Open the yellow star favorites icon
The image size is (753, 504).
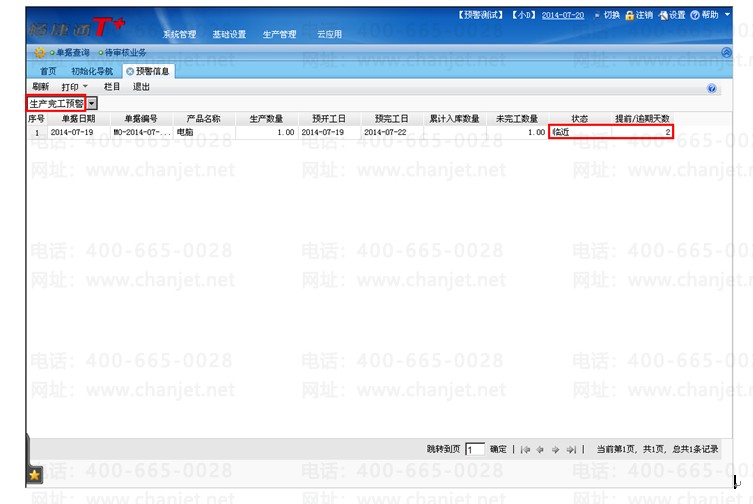34,475
